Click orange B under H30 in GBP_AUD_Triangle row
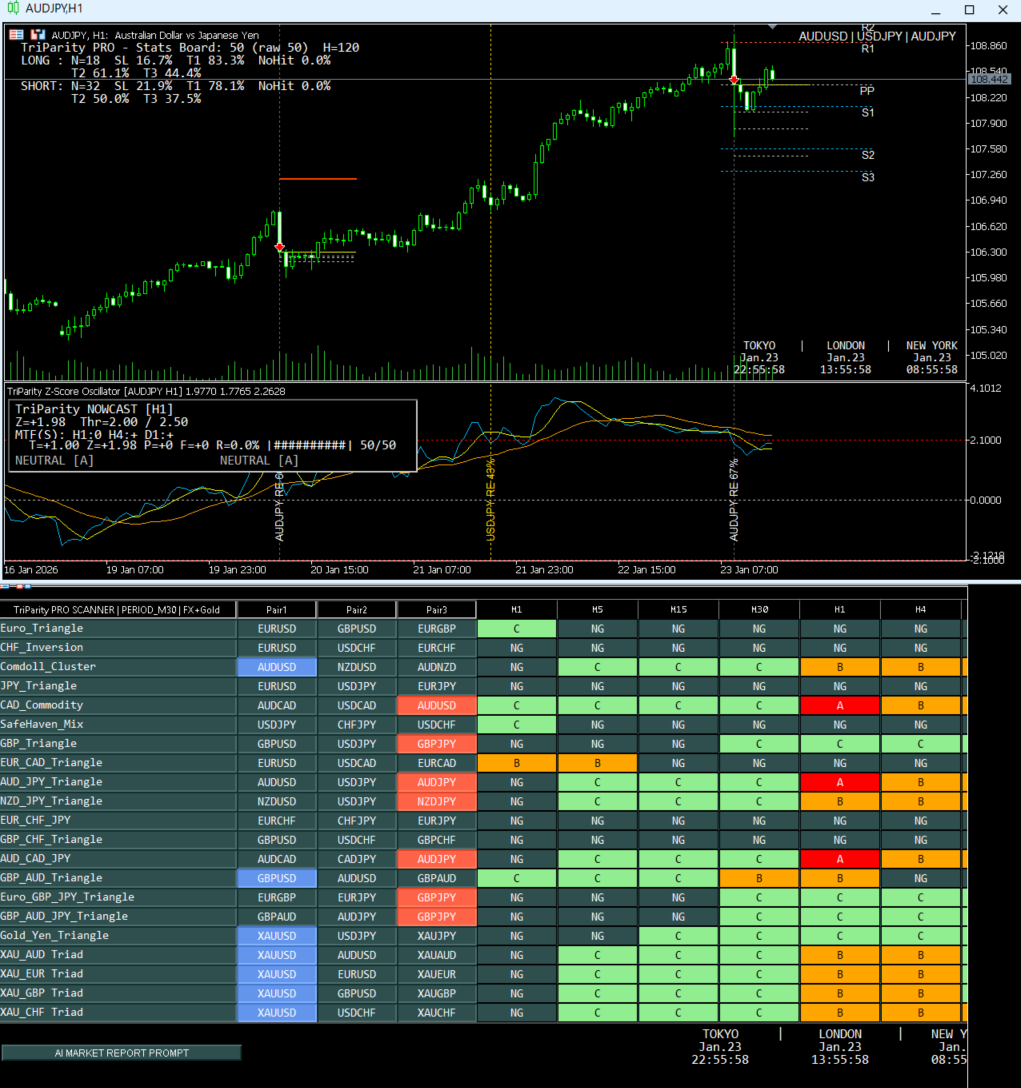The width and height of the screenshot is (1021, 1088). [x=759, y=878]
